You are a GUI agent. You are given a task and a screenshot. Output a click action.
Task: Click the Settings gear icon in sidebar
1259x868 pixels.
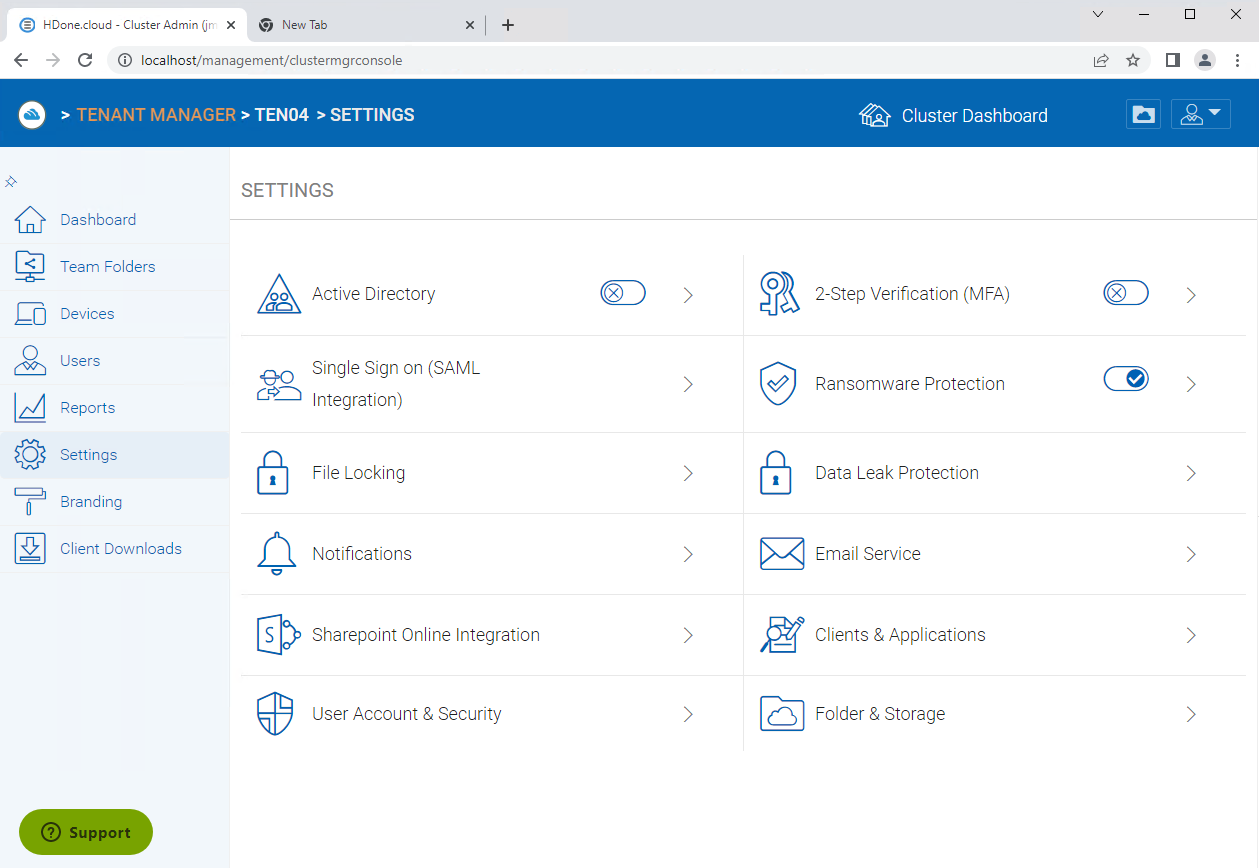(x=30, y=455)
